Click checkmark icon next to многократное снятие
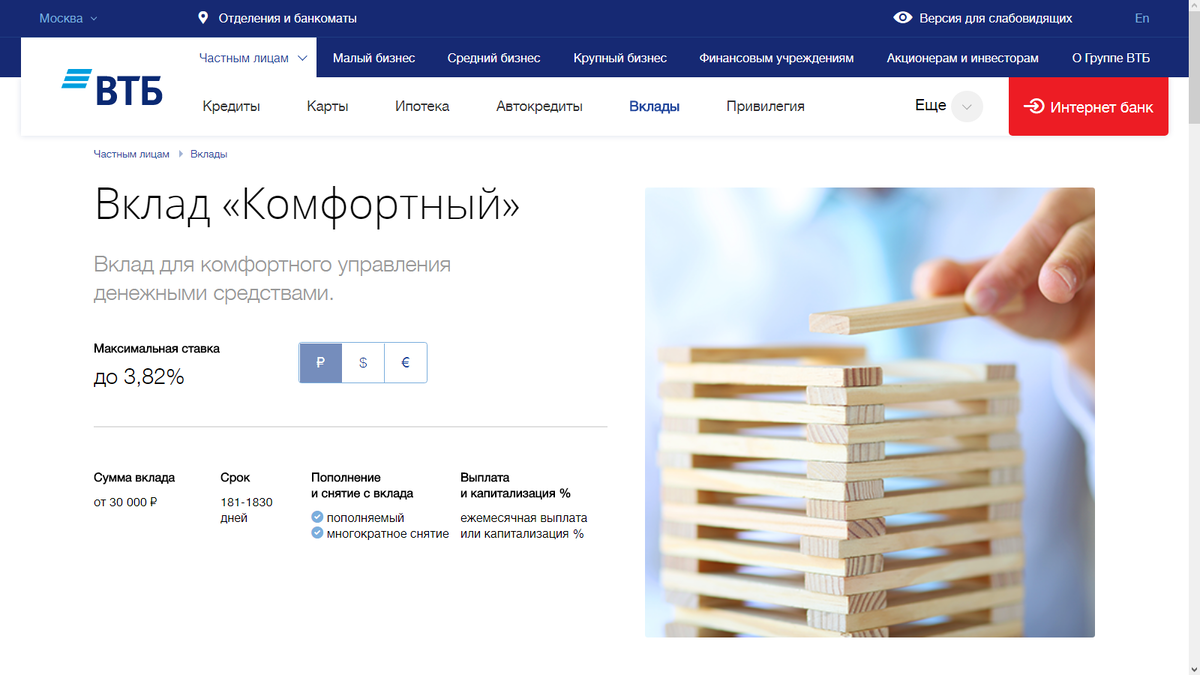 coord(317,533)
